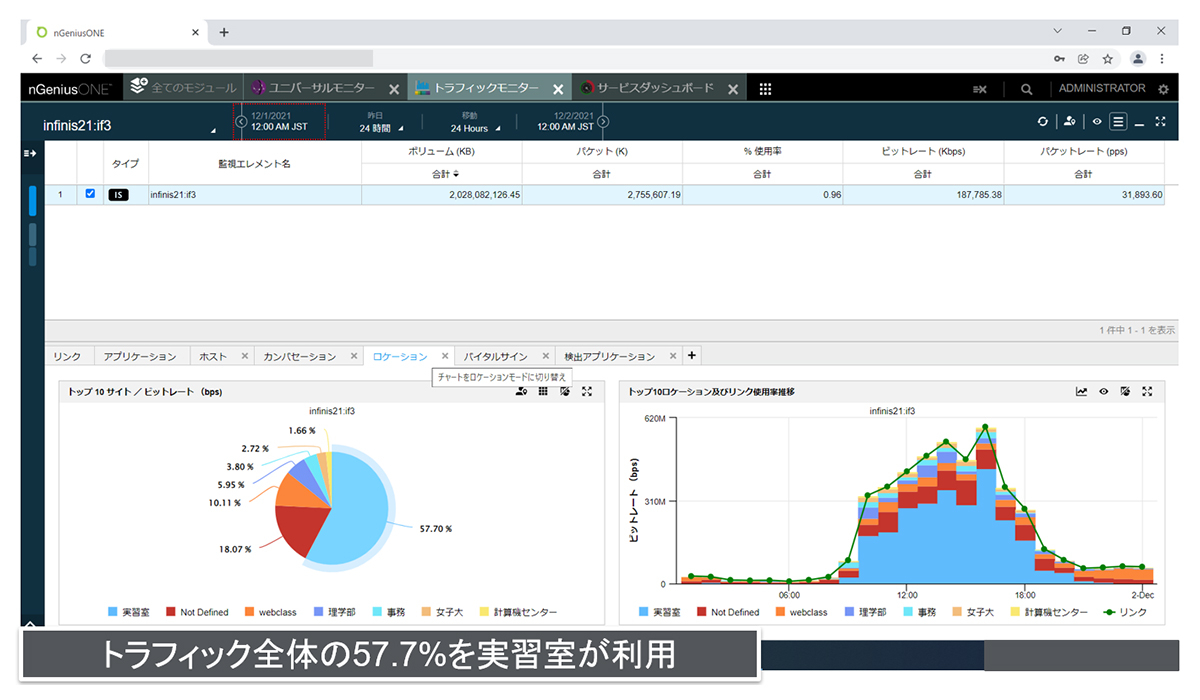Toggle eye visibility icon in trend panel

click(x=1103, y=391)
